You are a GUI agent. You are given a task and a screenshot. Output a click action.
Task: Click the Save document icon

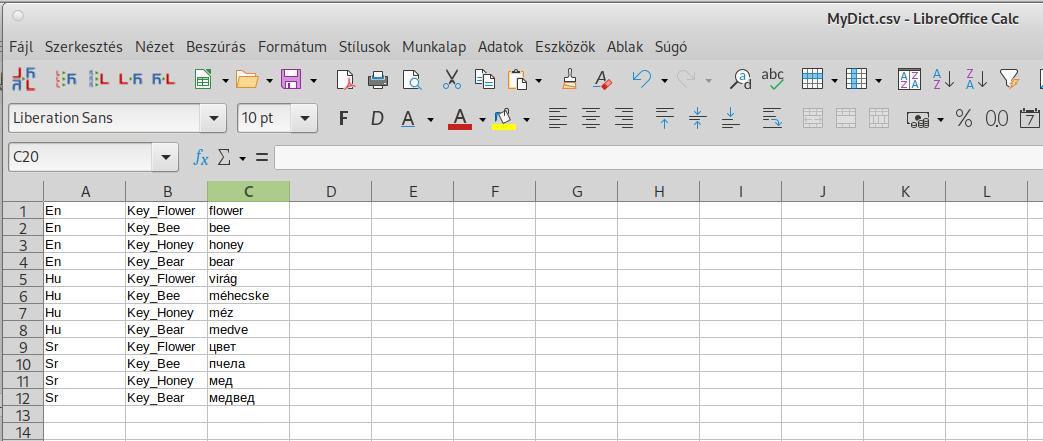coord(292,79)
